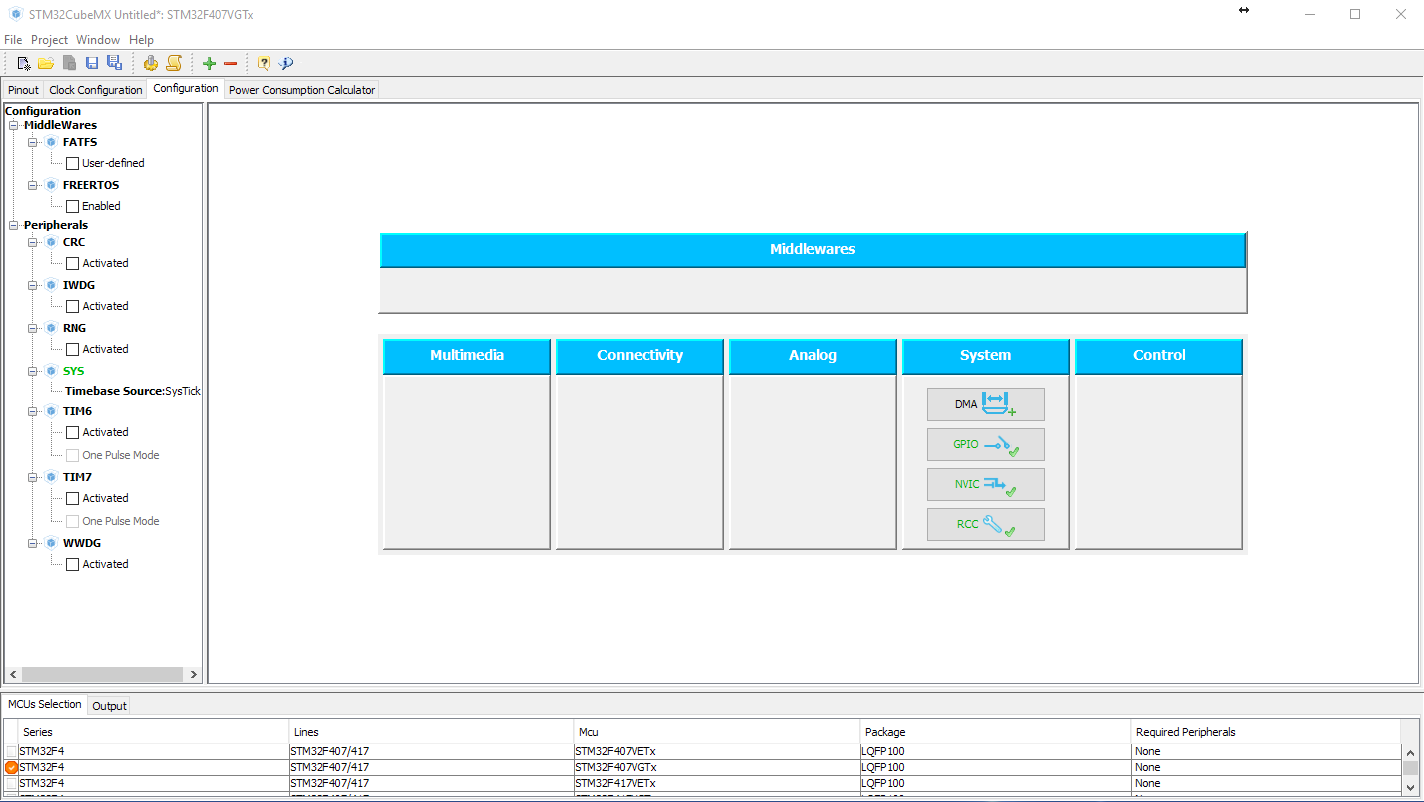Click the FREERTOS middleware cube icon
This screenshot has width=1424, height=802.
pos(51,185)
